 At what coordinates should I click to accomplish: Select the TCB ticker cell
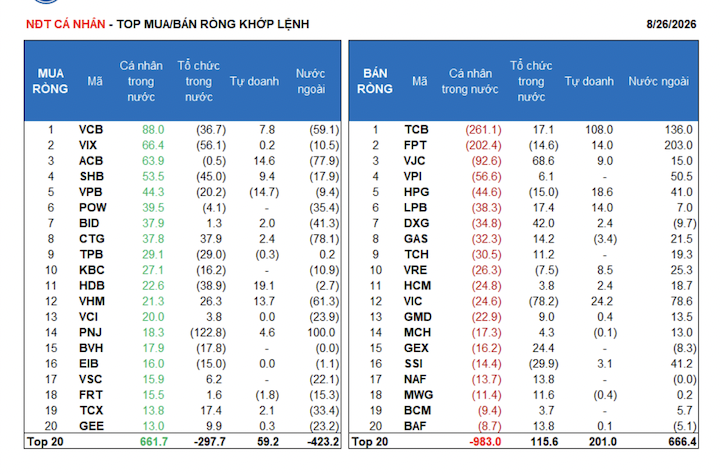(x=416, y=130)
